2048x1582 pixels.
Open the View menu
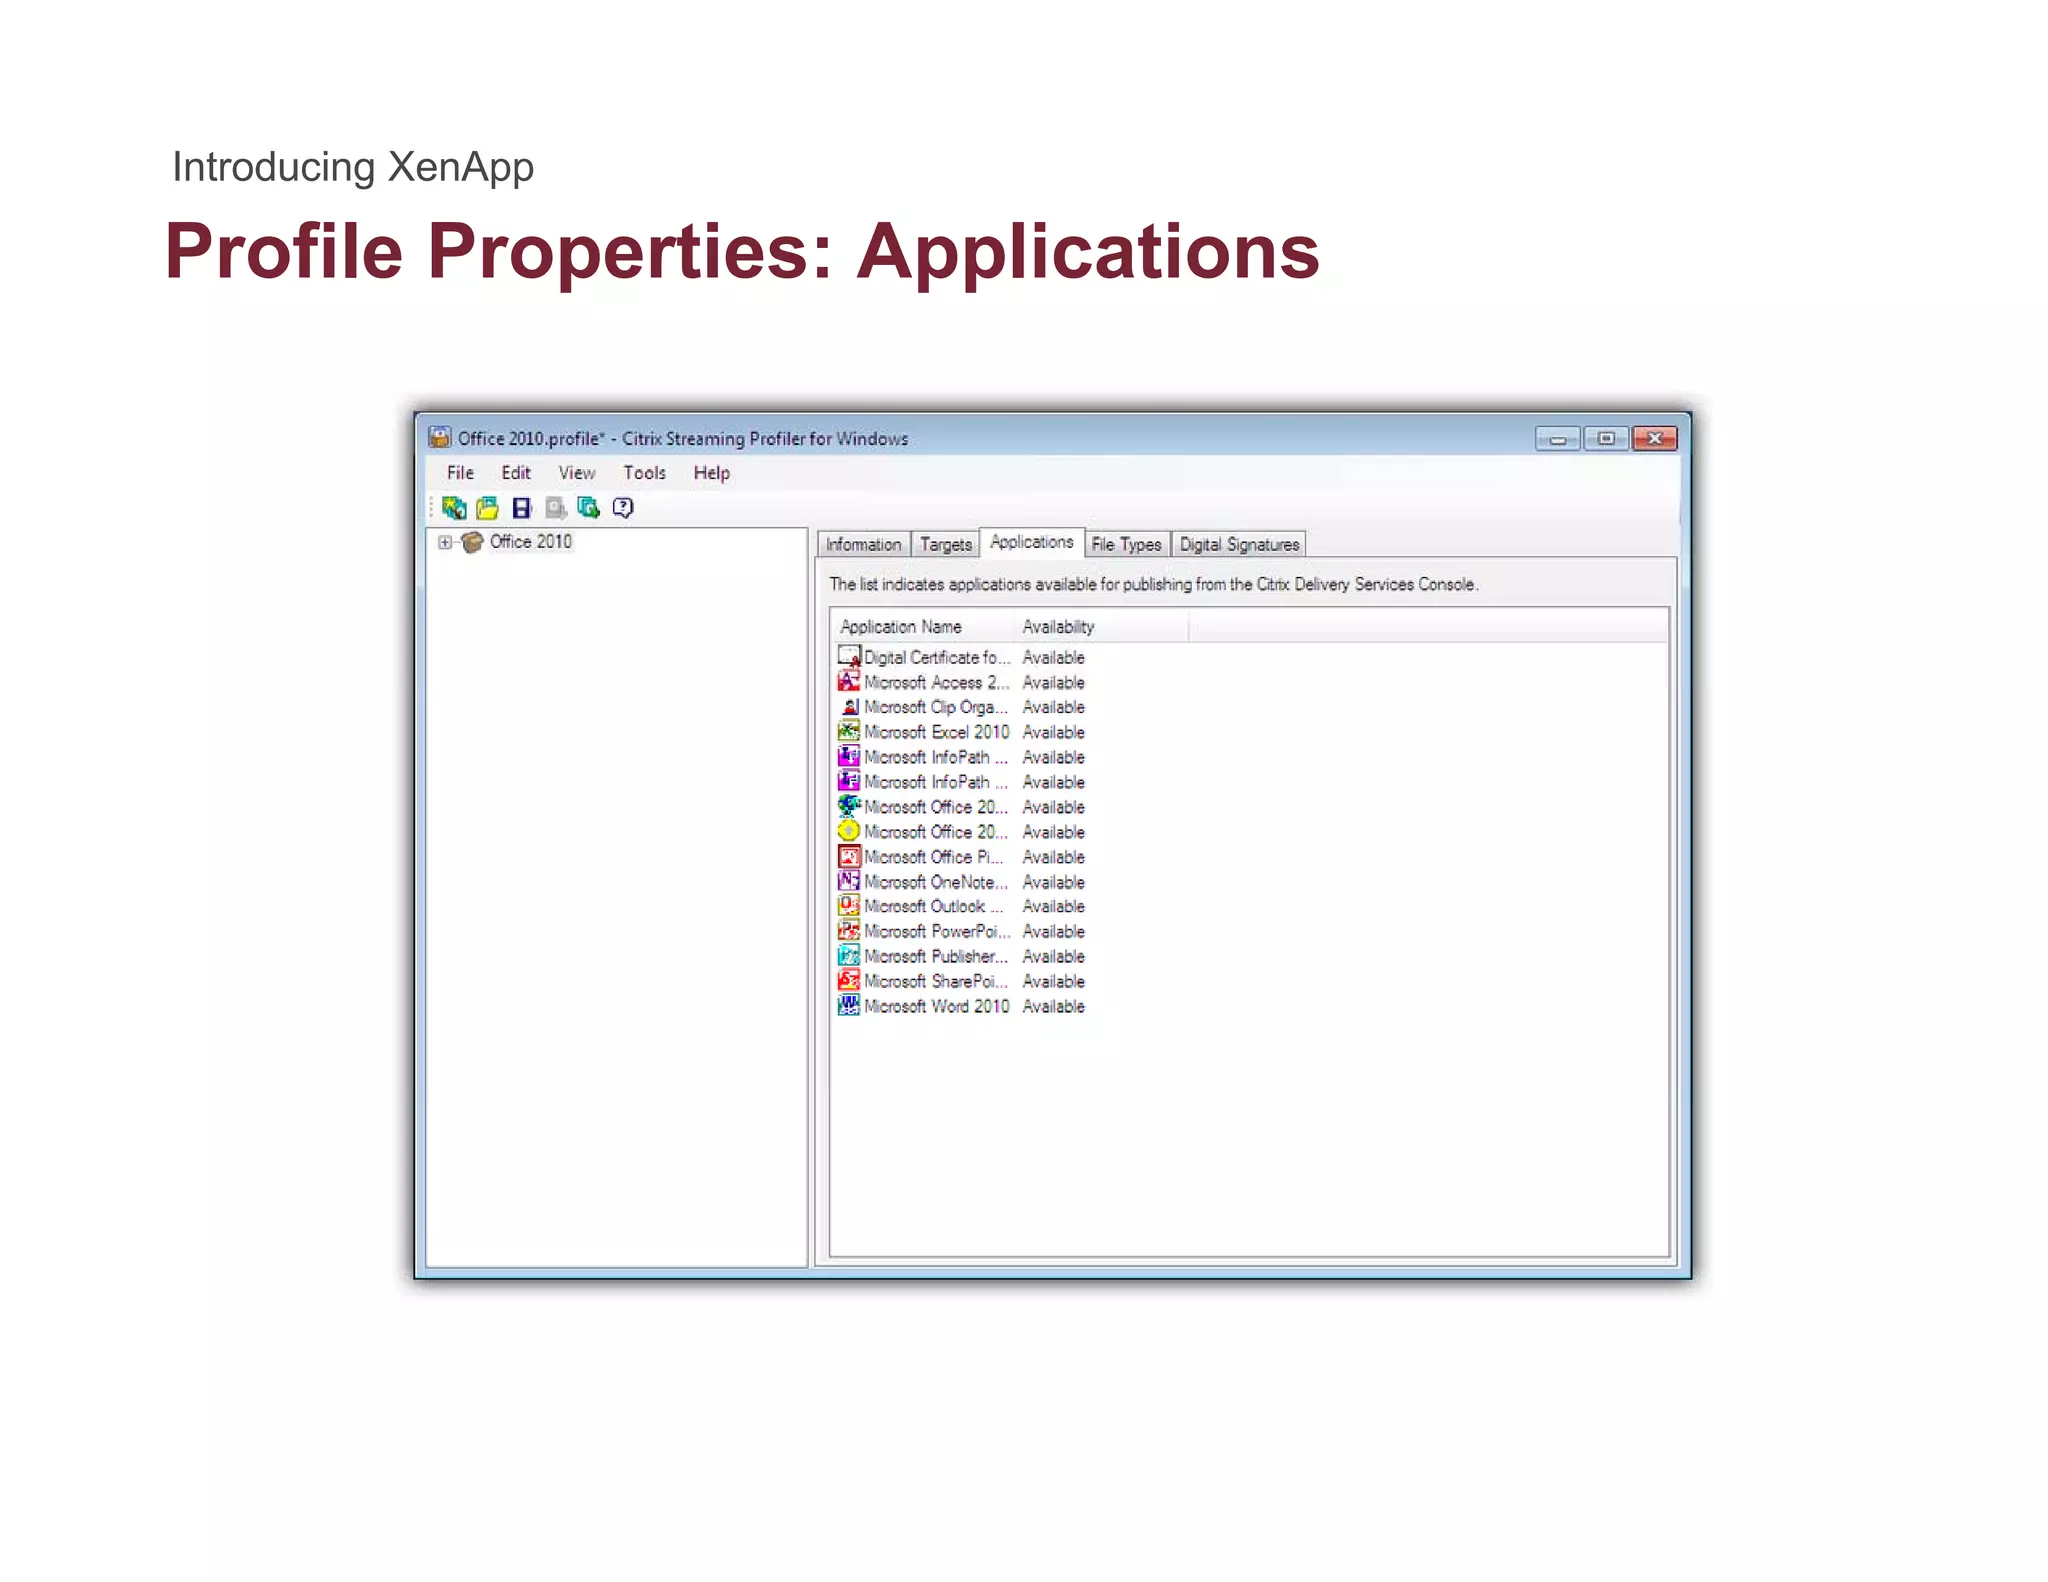point(577,473)
